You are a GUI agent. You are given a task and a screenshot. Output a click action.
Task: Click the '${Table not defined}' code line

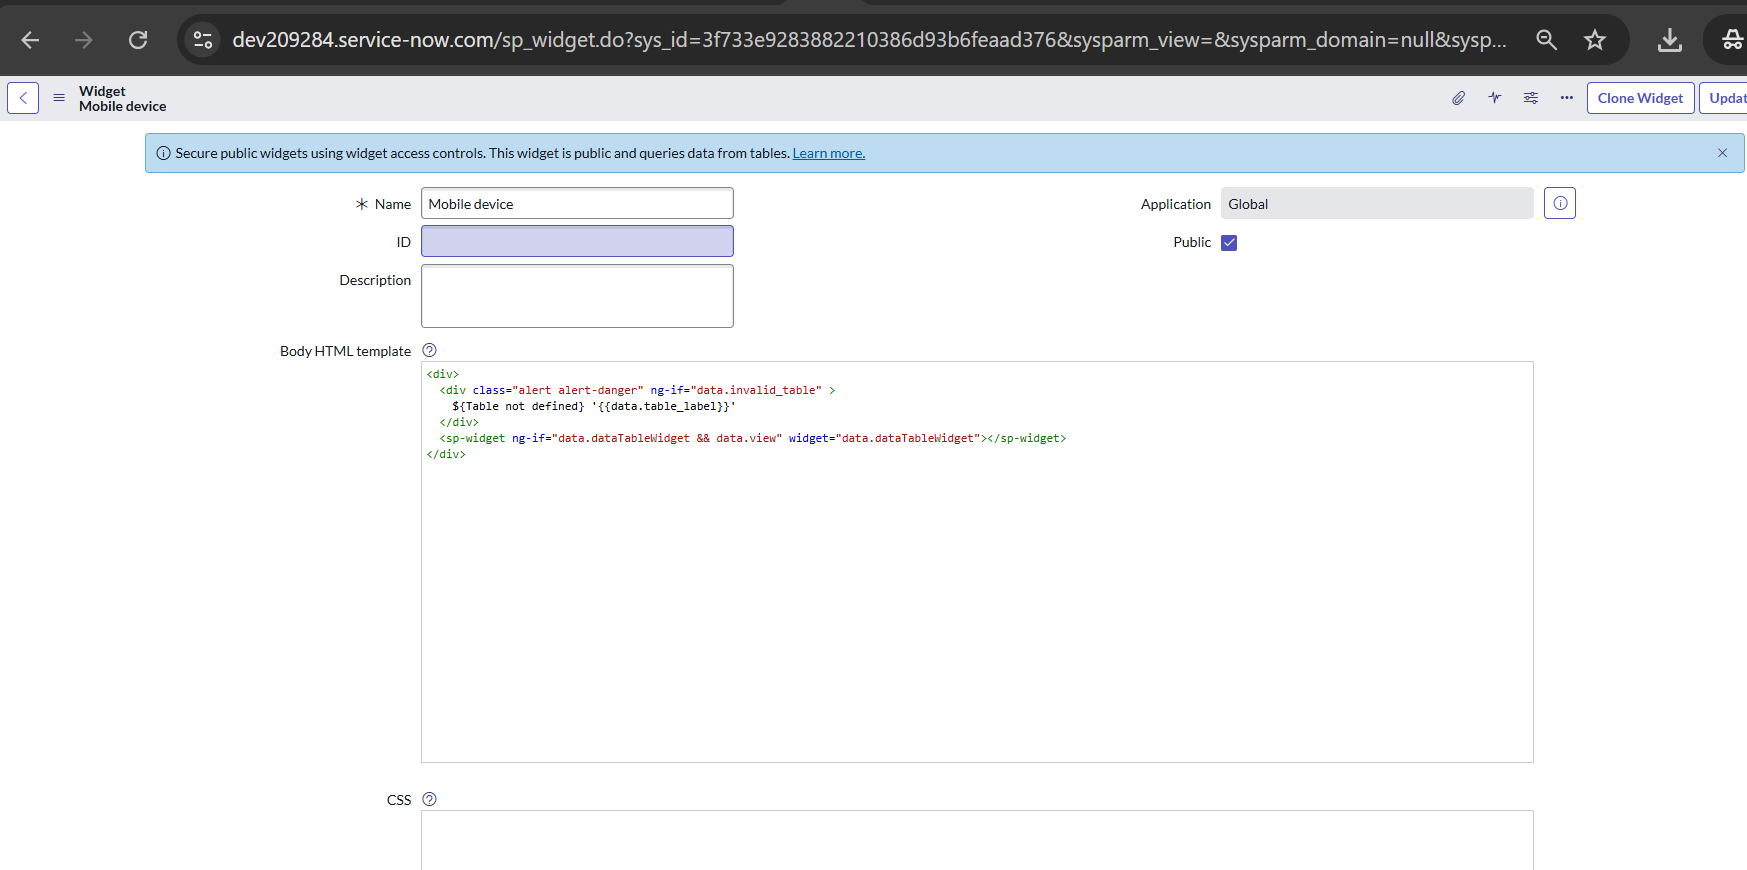(594, 406)
